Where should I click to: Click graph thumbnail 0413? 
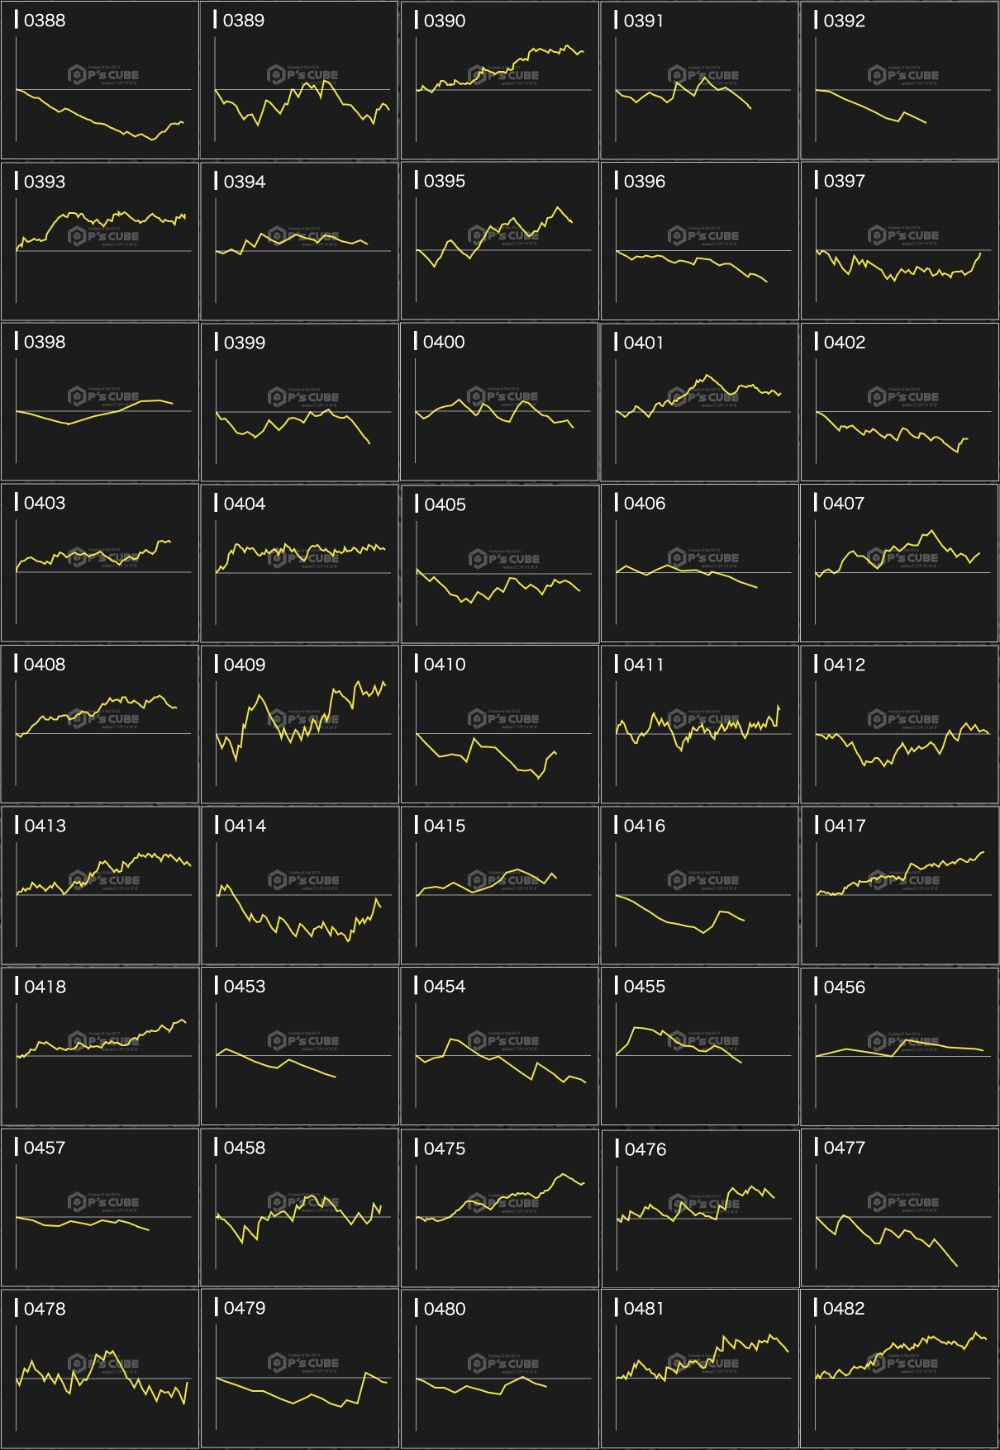click(x=100, y=885)
